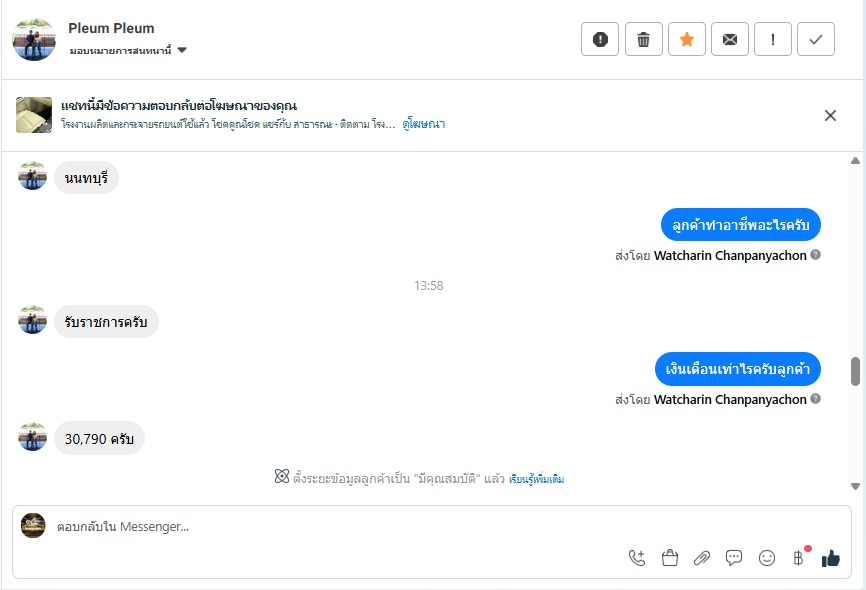Mark the conversation as spam
866x590 pixels.
click(x=600, y=39)
